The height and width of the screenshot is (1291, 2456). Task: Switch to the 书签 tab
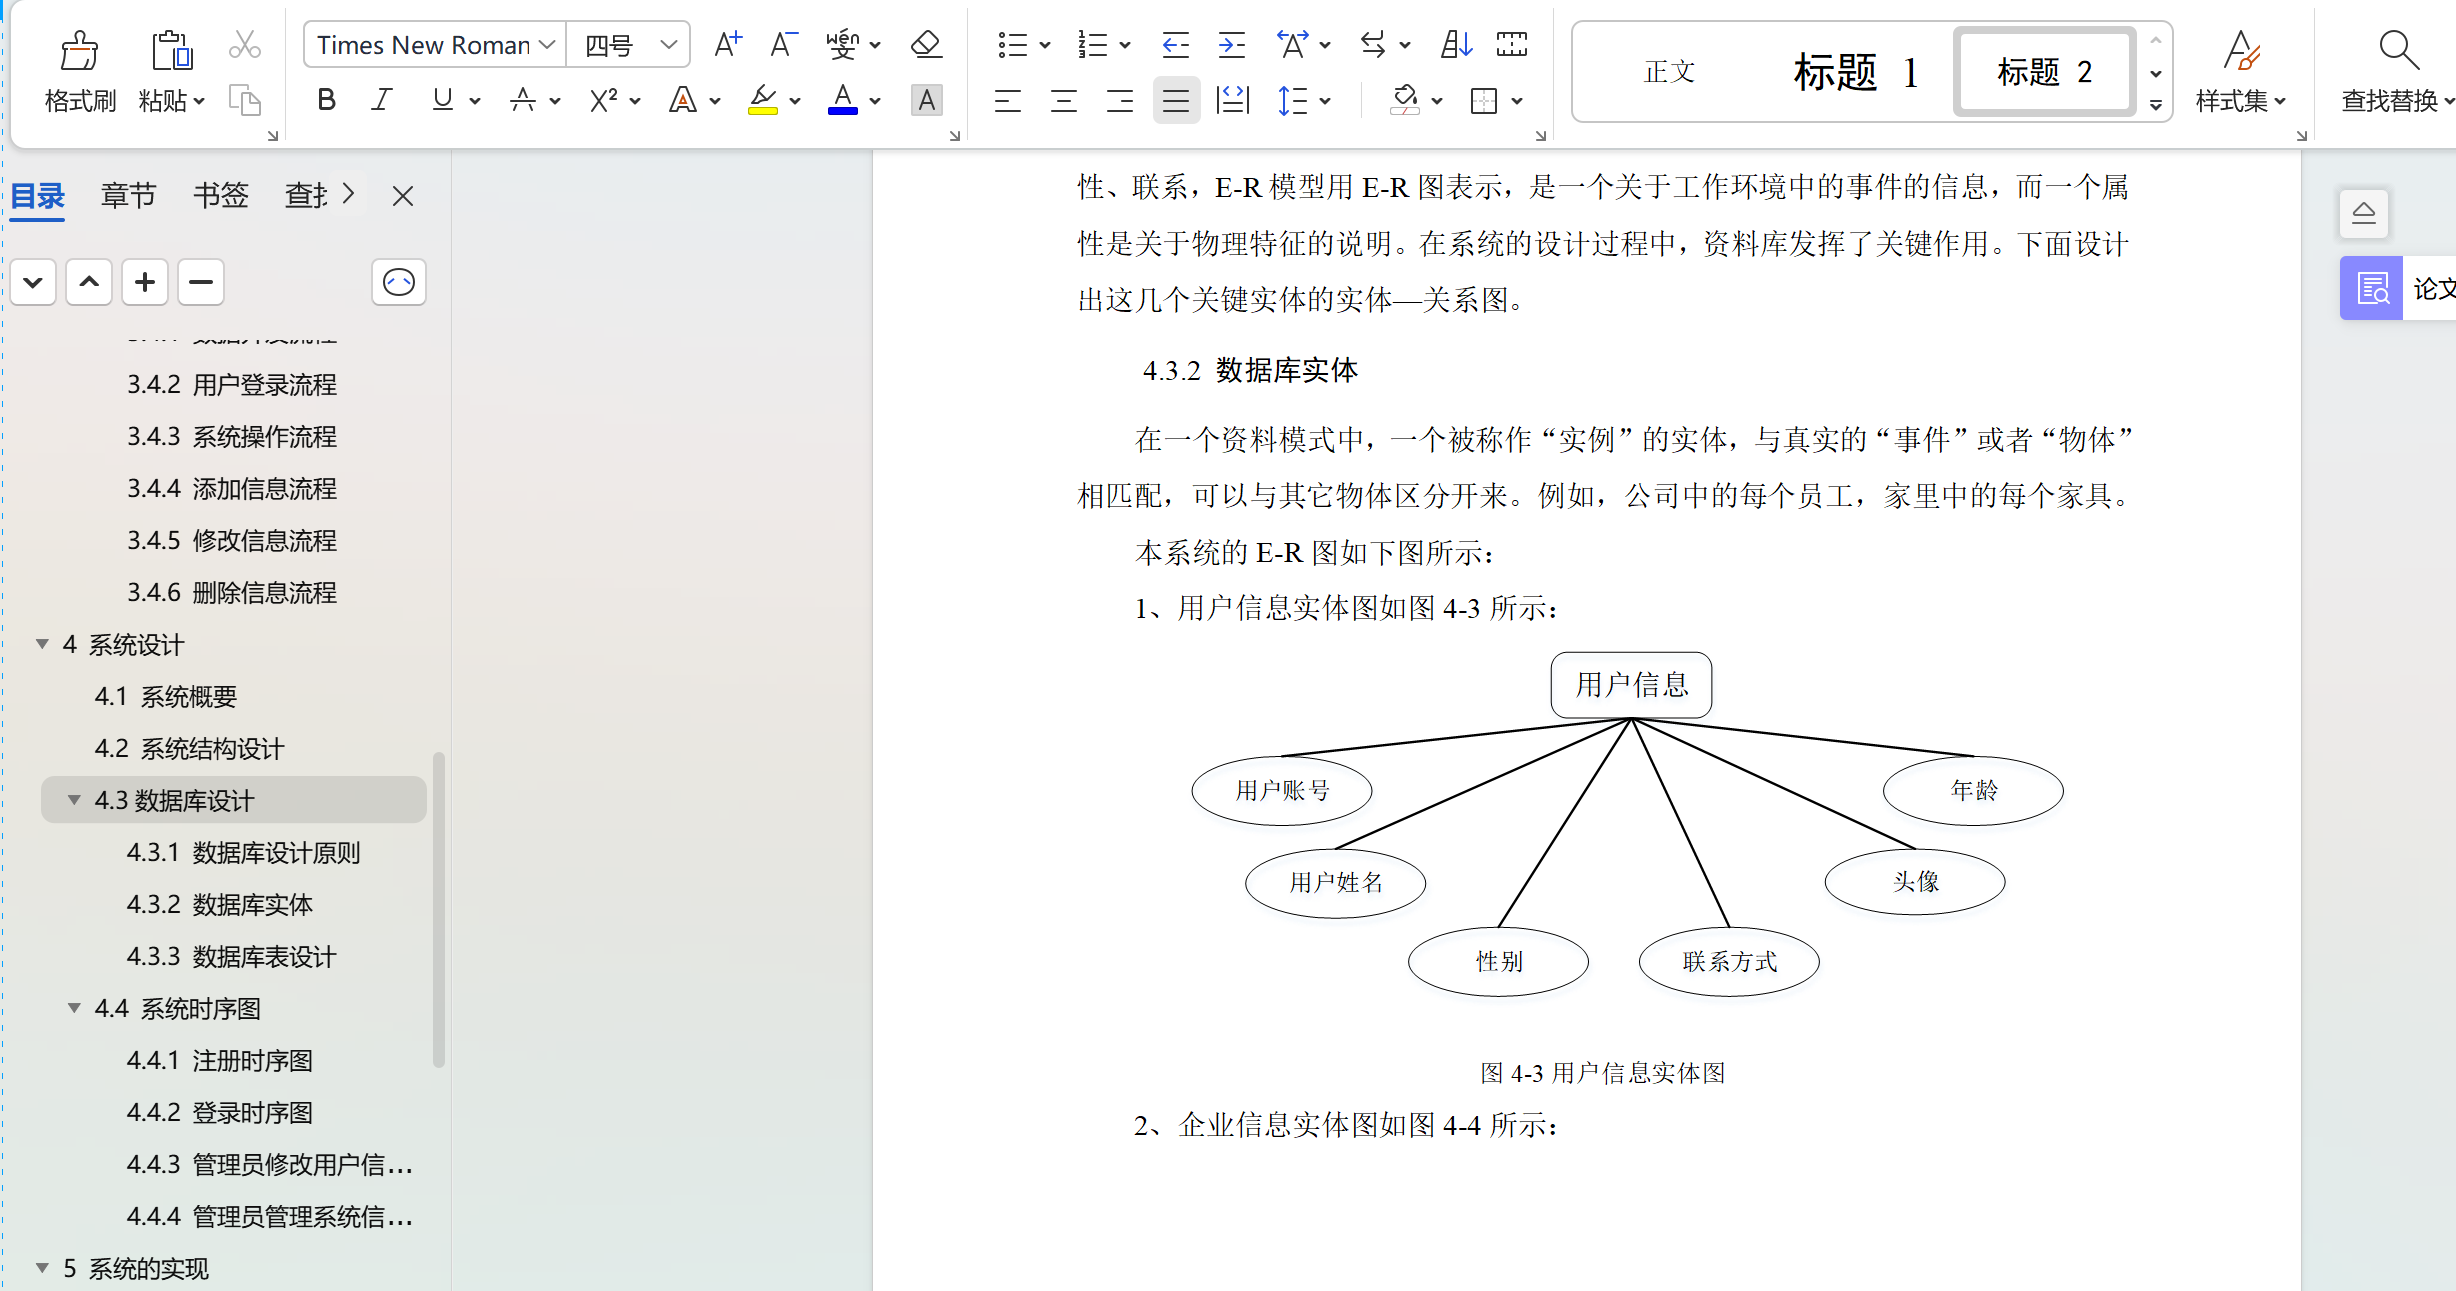(220, 195)
